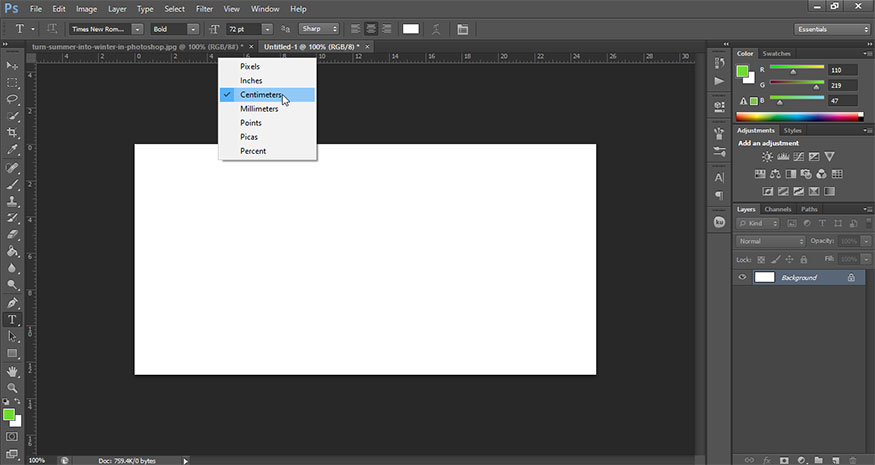Screen dimensions: 875x465
Task: Select the Blur tool
Action: point(12,268)
